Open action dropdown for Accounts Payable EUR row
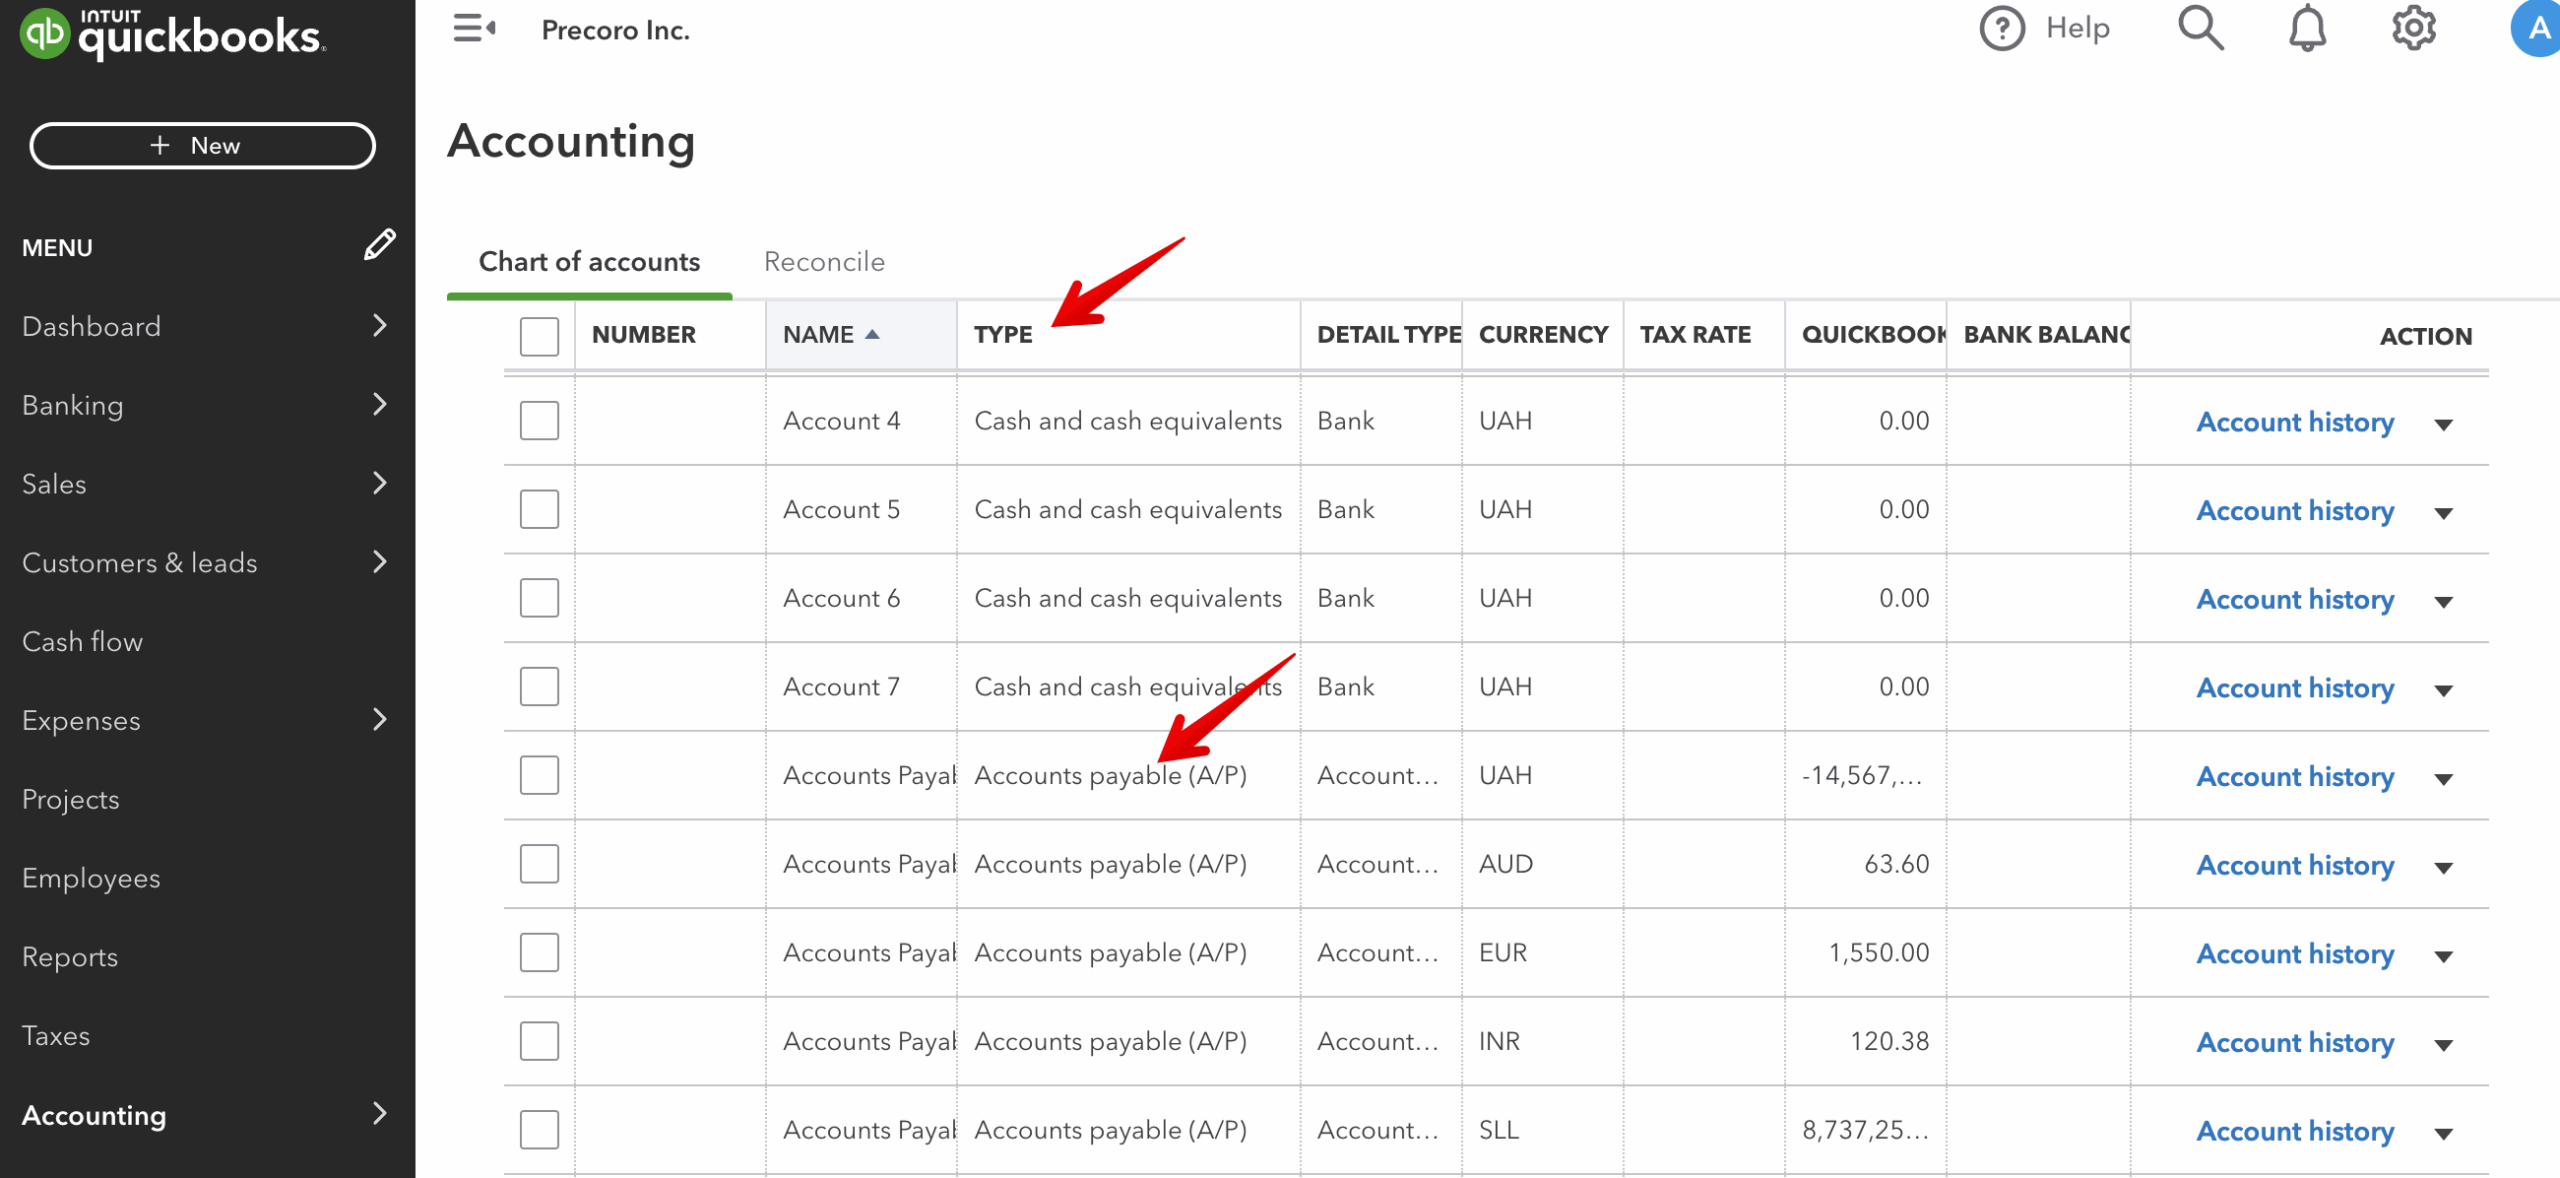2560x1178 pixels. coord(2443,957)
